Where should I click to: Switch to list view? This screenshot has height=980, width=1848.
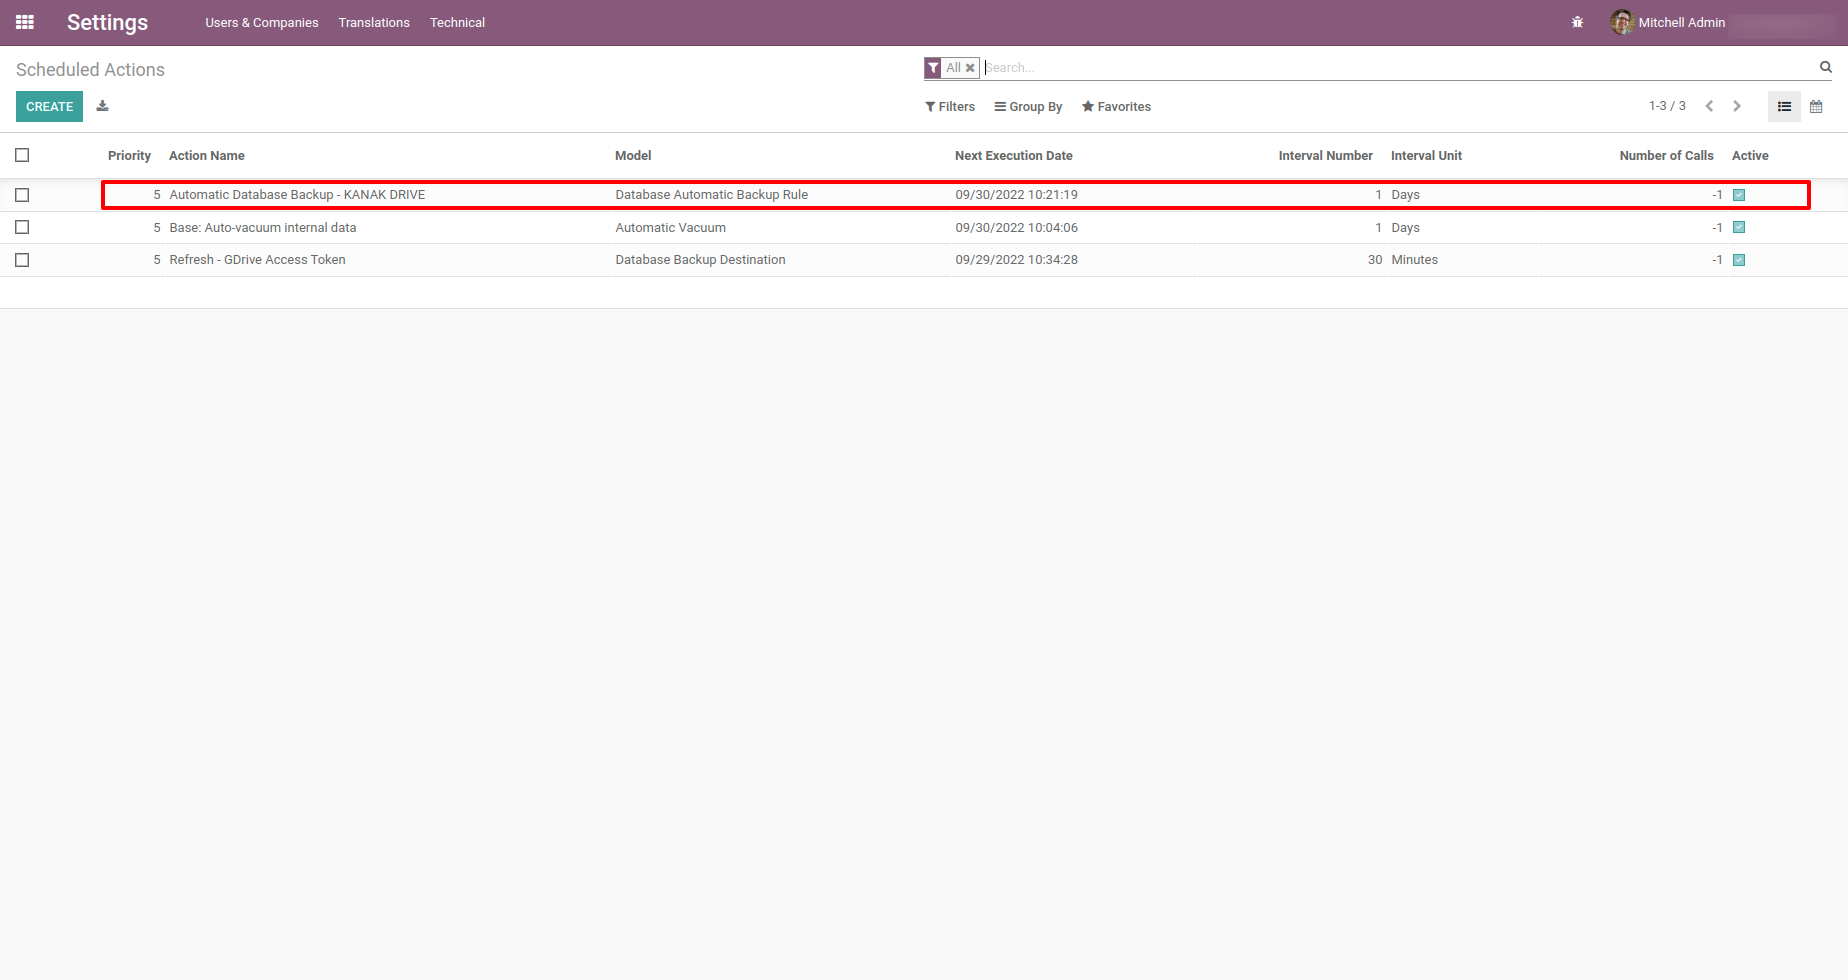pyautogui.click(x=1784, y=106)
